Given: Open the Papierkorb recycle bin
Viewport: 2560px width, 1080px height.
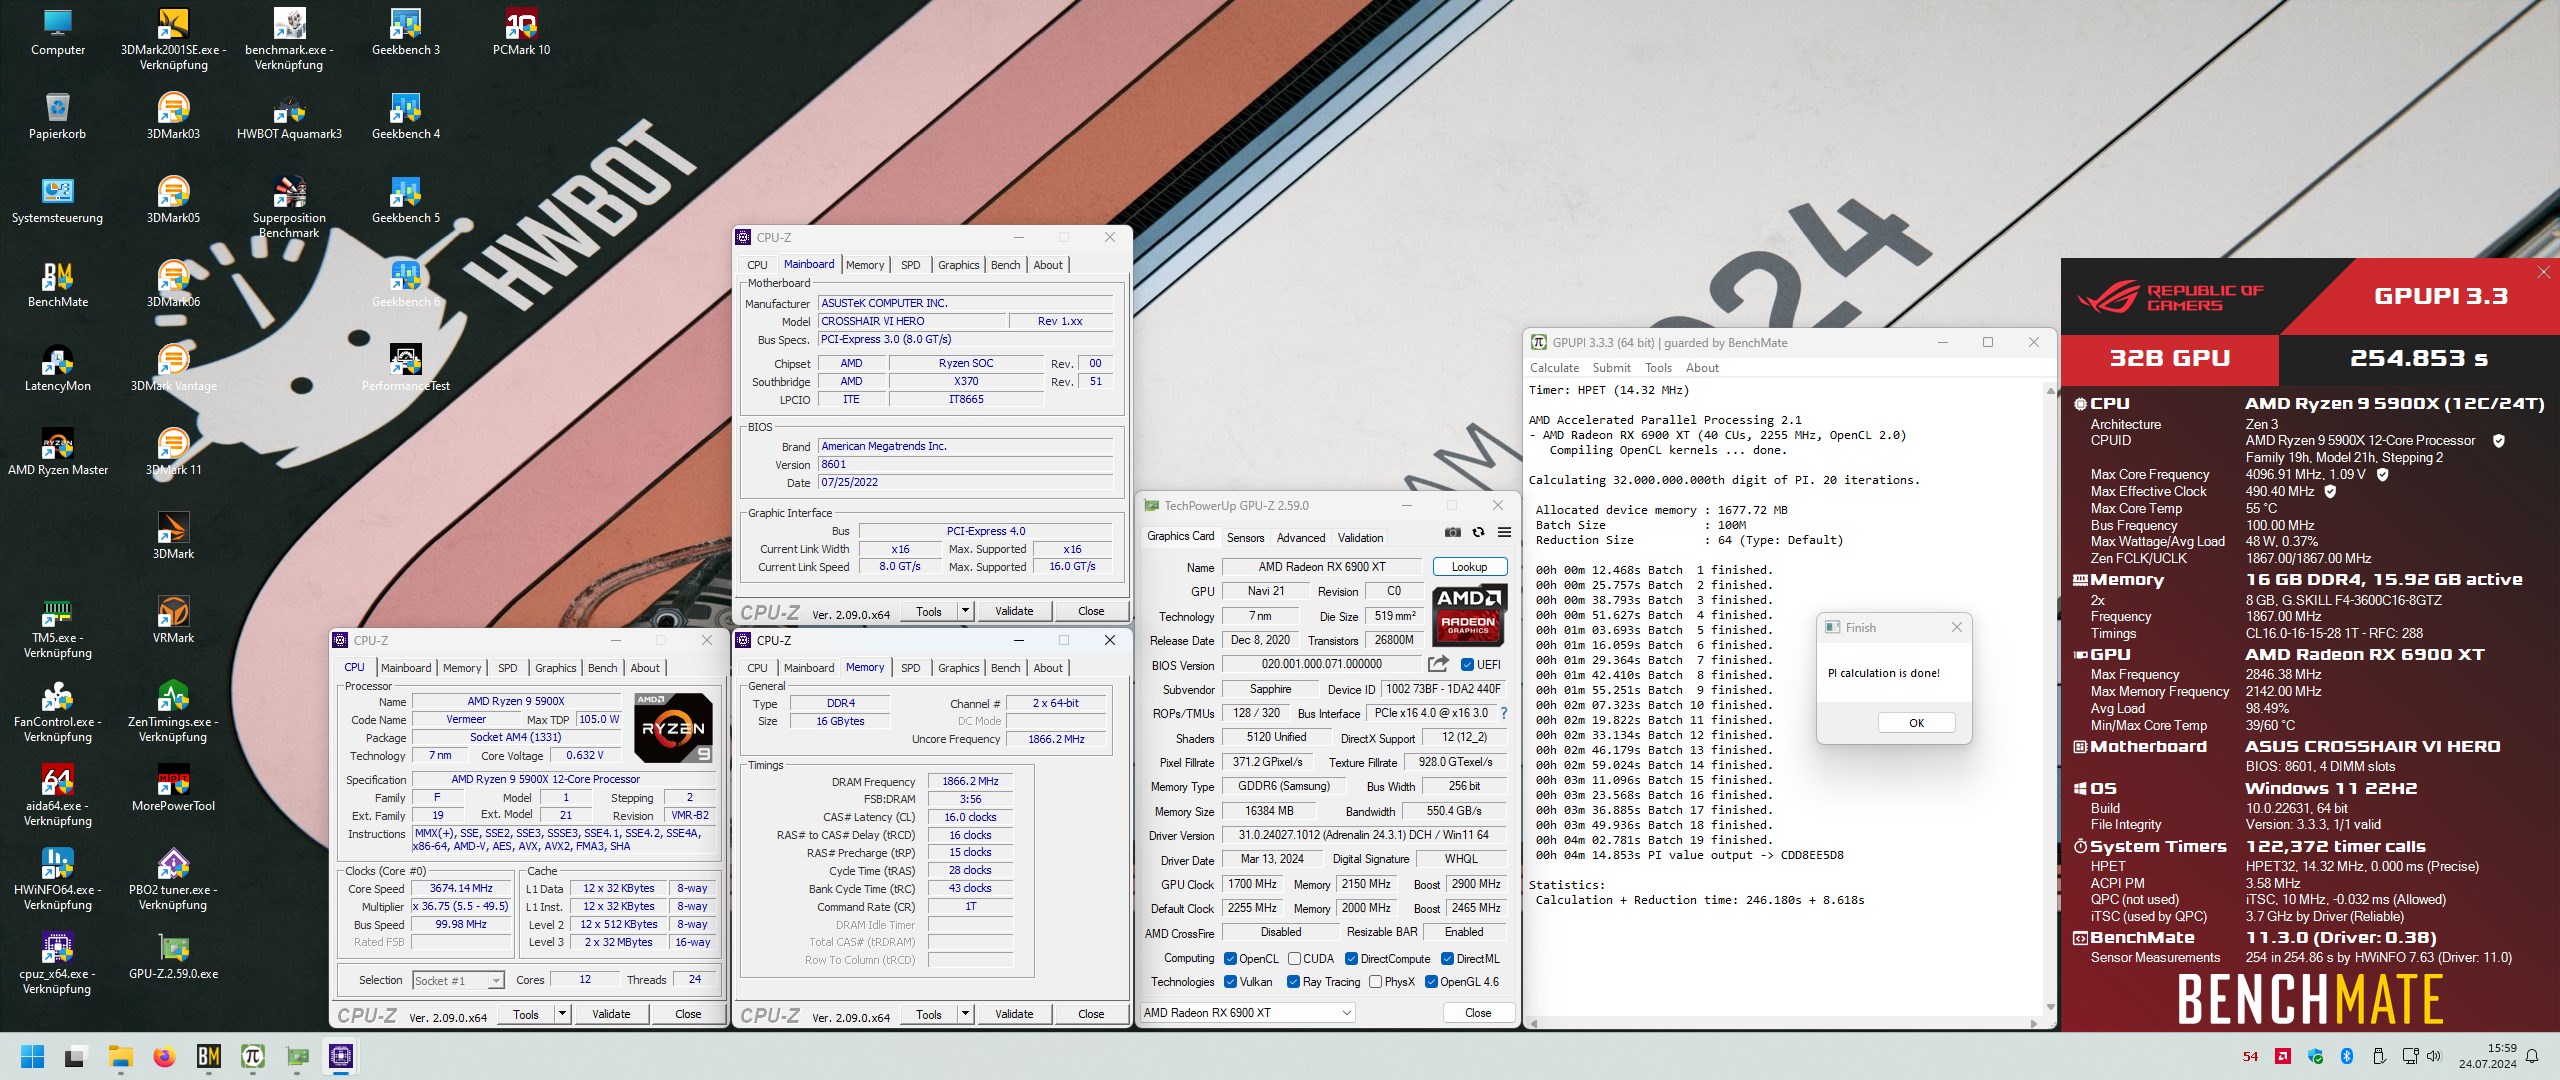Looking at the screenshot, I should point(58,117).
